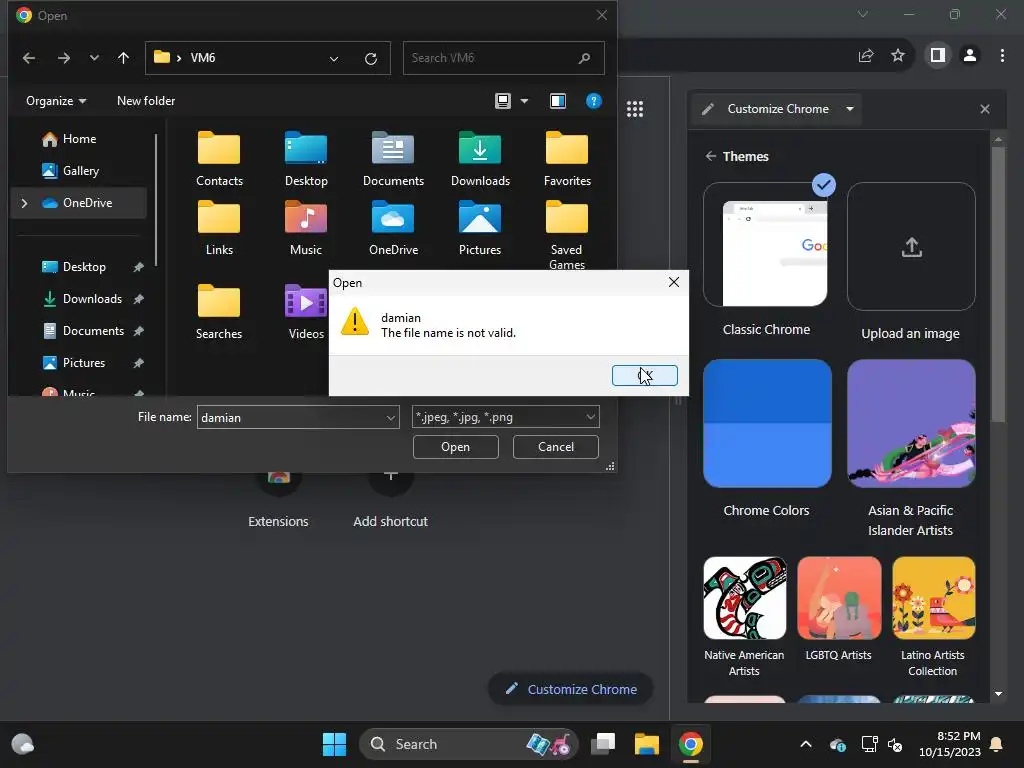
Task: Open the view options dropdown arrow
Action: (x=524, y=101)
